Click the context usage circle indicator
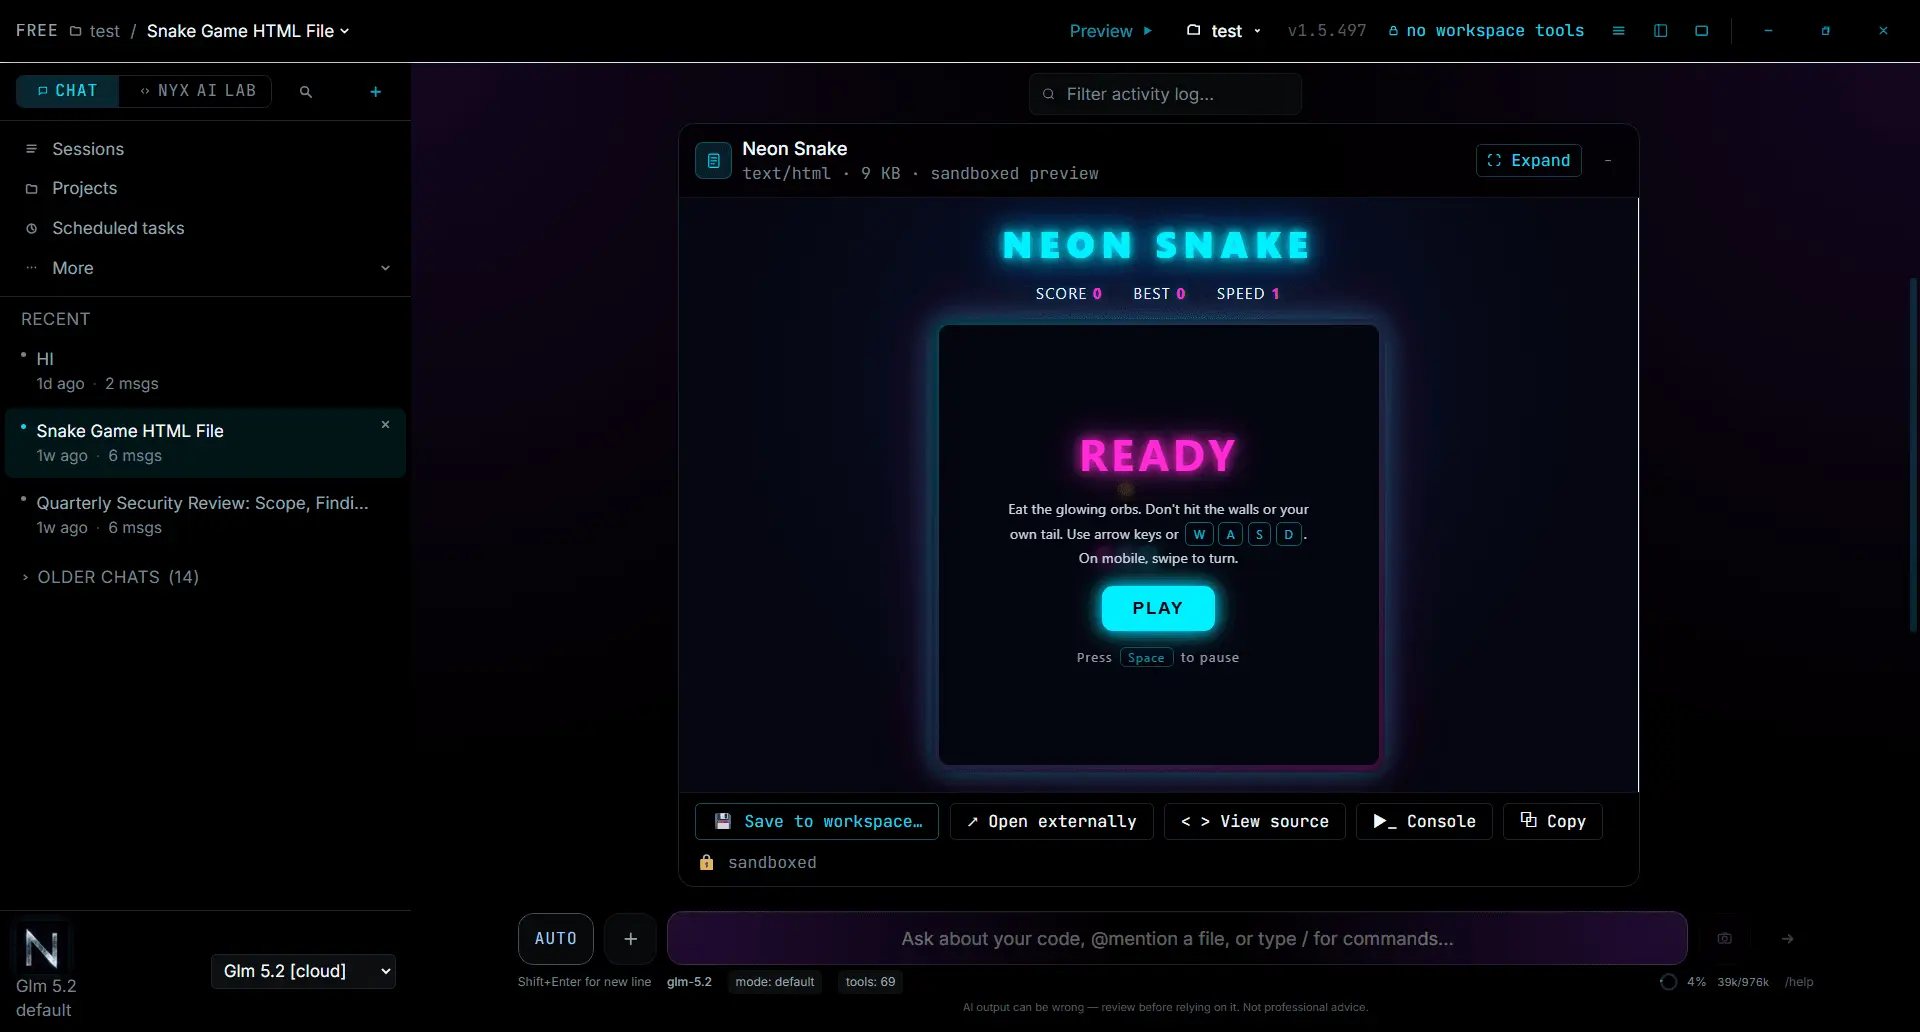 pyautogui.click(x=1668, y=981)
